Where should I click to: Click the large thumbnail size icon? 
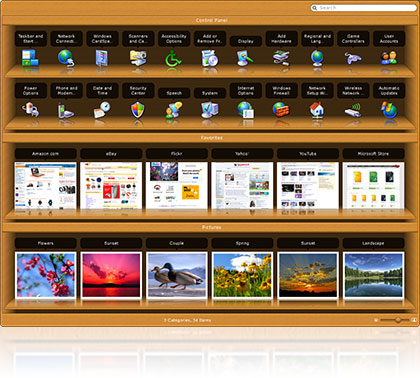click(x=414, y=320)
